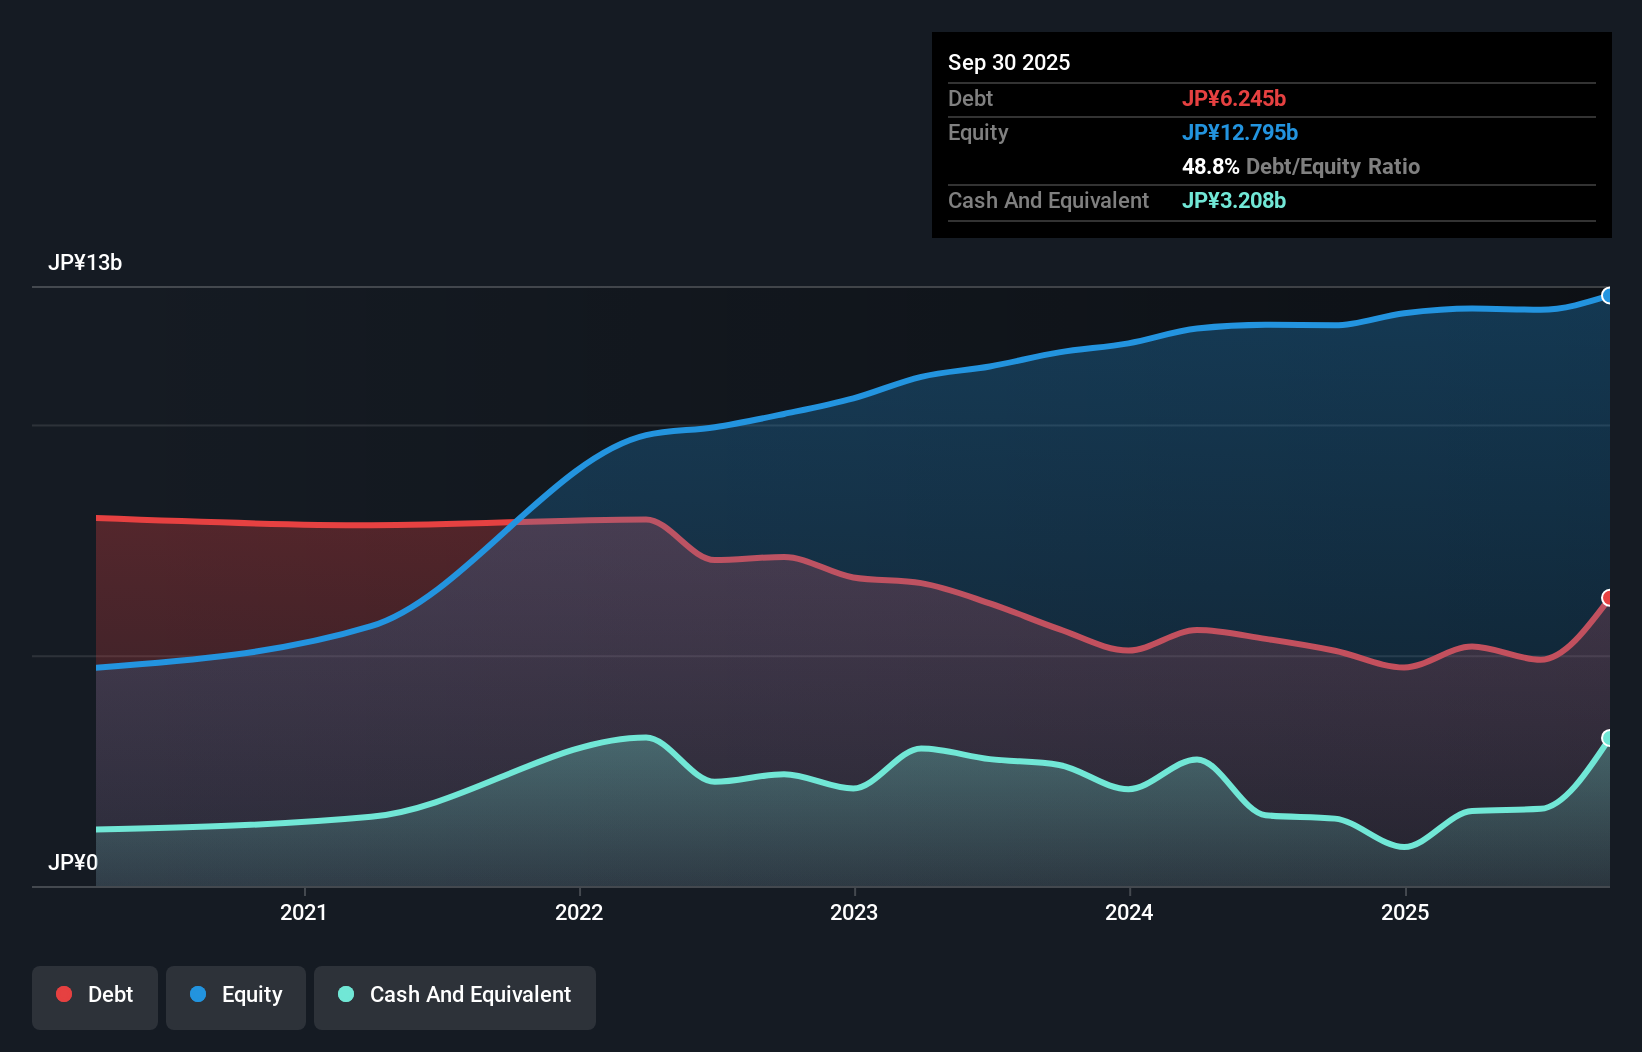
Task: Toggle the Equity series visibility
Action: point(235,995)
